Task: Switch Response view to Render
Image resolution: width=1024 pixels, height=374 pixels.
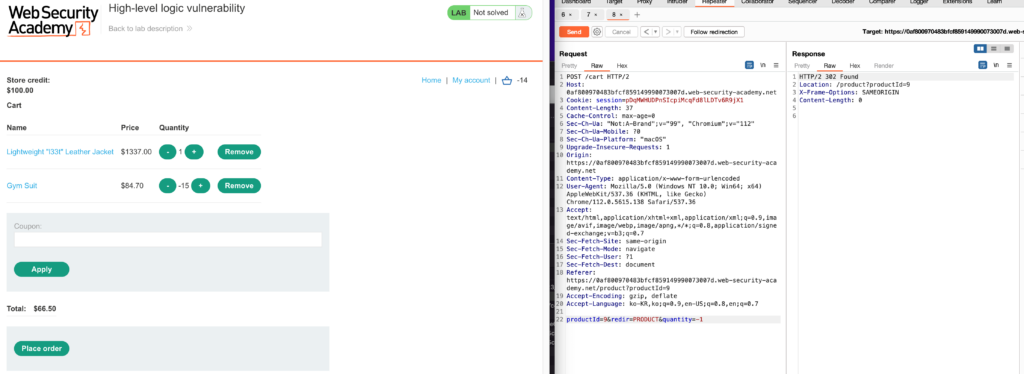Action: click(884, 65)
